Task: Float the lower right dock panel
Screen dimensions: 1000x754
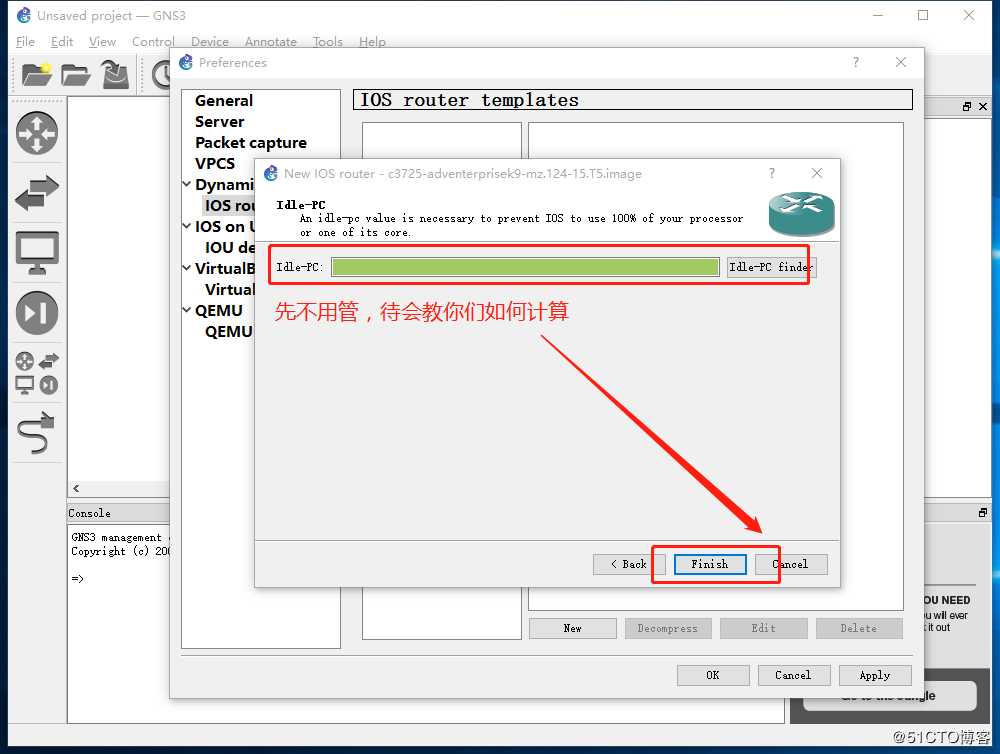Action: click(983, 512)
